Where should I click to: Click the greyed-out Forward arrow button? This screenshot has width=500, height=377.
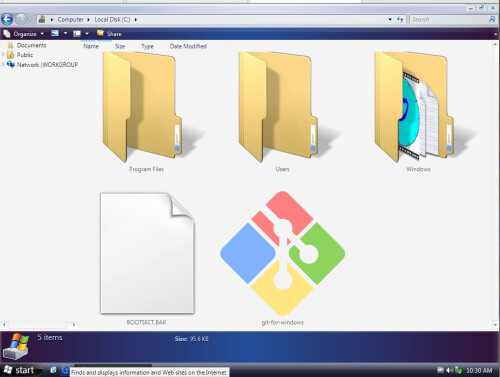click(x=21, y=19)
